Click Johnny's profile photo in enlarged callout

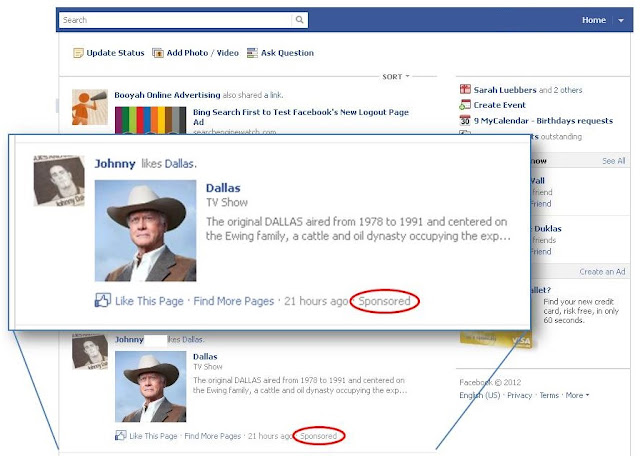point(59,180)
